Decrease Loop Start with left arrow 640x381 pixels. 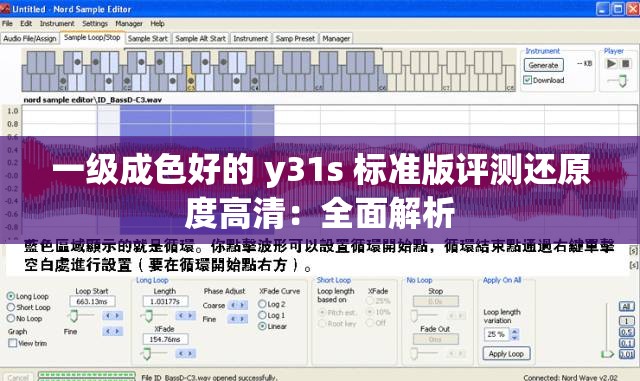coord(108,316)
